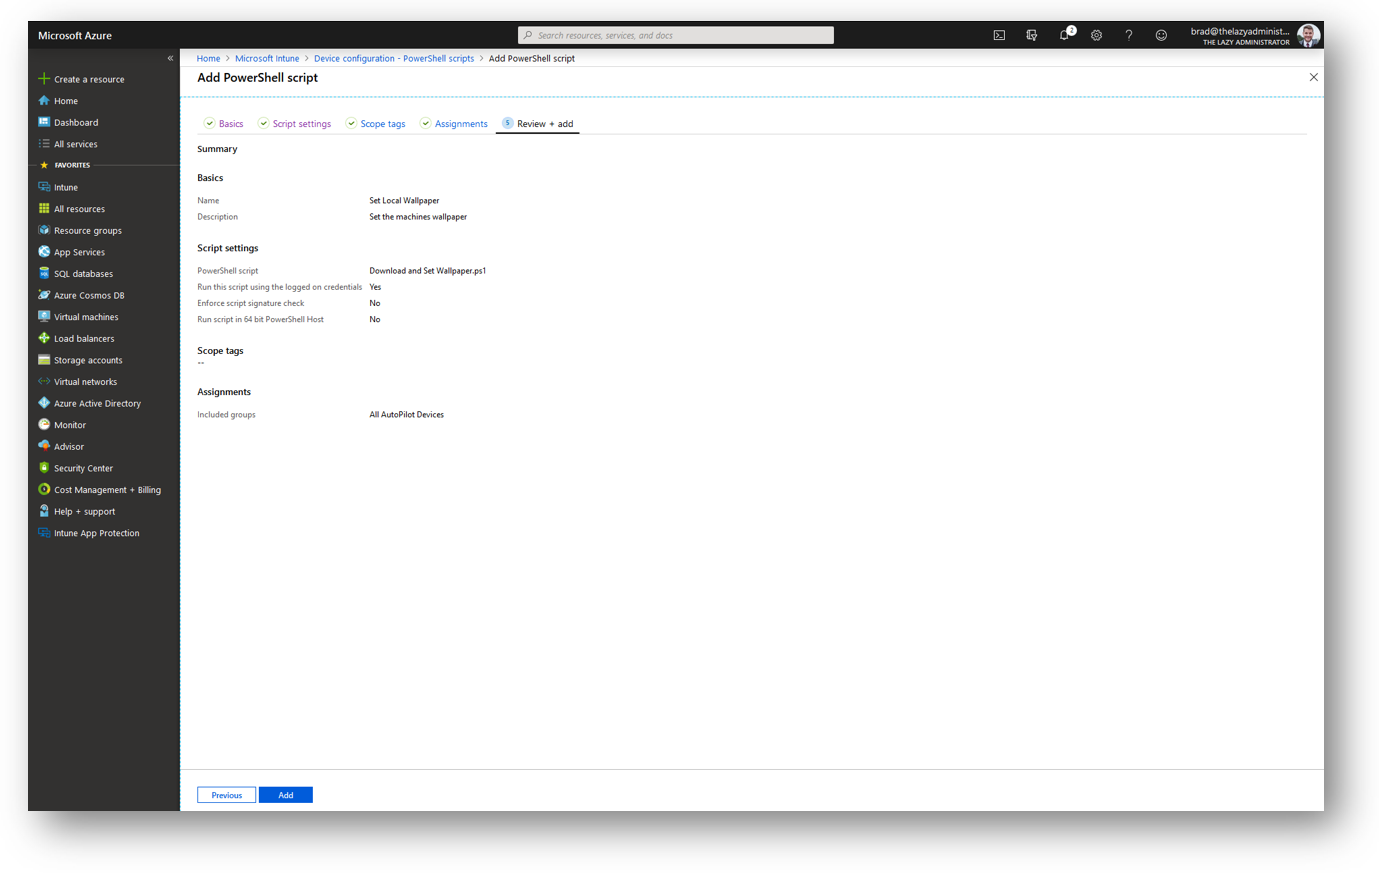Open All resources grid icon
The height and width of the screenshot is (873, 1379).
pos(44,209)
